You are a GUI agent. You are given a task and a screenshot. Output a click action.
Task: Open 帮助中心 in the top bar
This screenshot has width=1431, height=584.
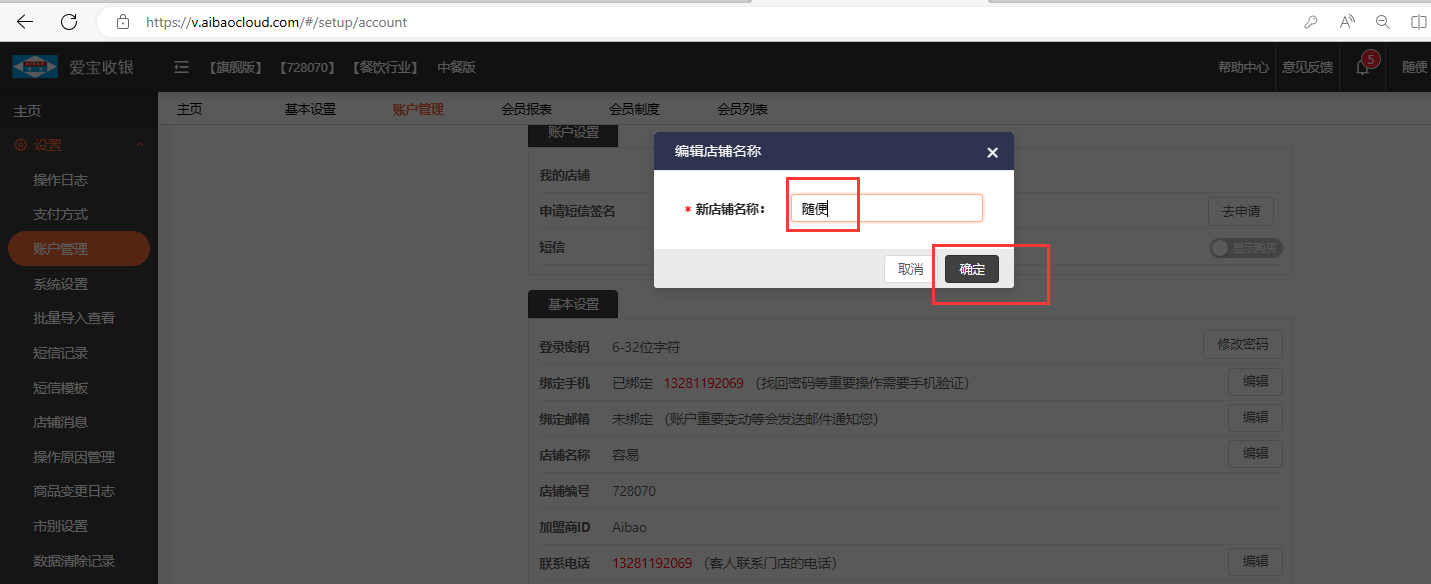point(1242,67)
